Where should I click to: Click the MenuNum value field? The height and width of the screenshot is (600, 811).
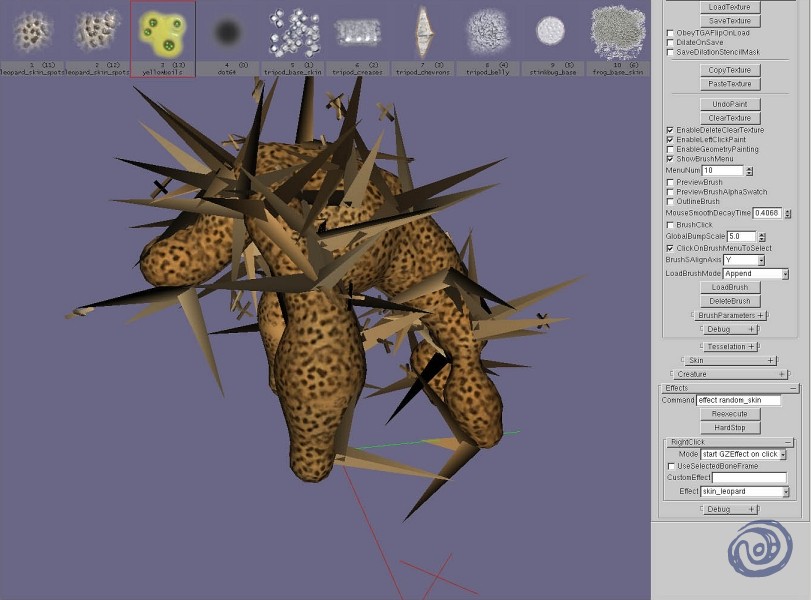point(723,171)
